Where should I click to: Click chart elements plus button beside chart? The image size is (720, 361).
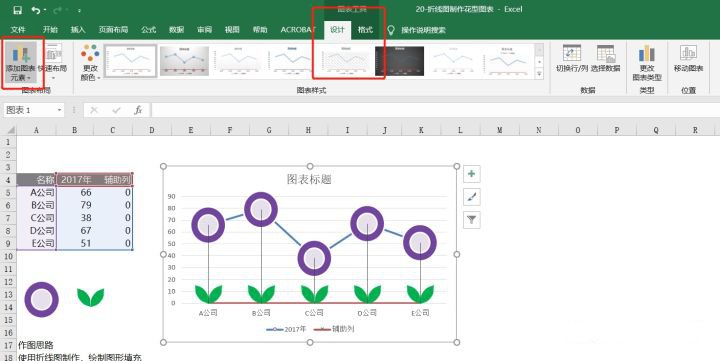472,174
